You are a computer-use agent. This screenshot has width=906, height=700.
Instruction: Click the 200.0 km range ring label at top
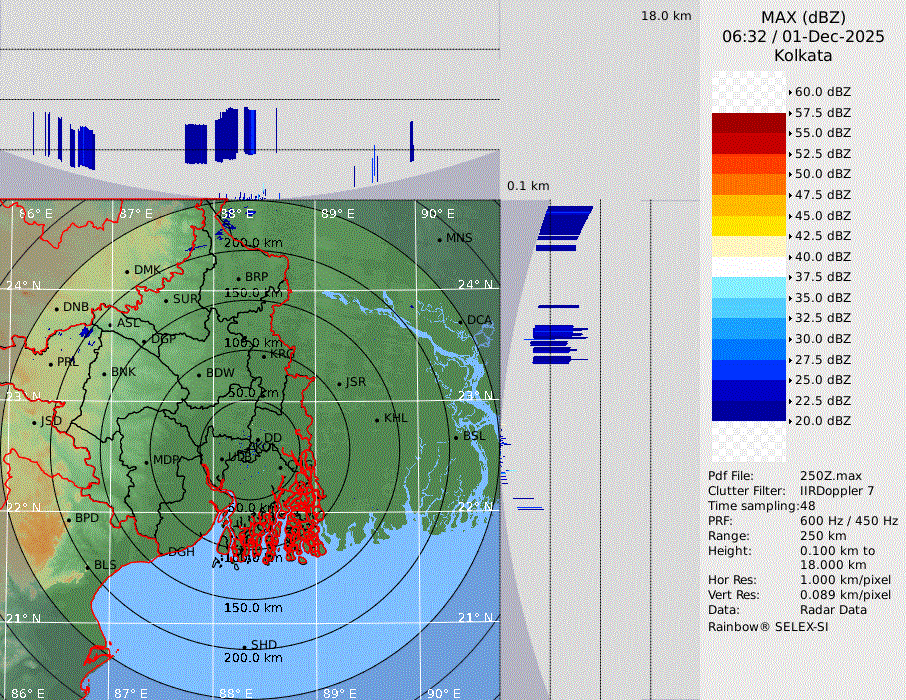click(253, 243)
